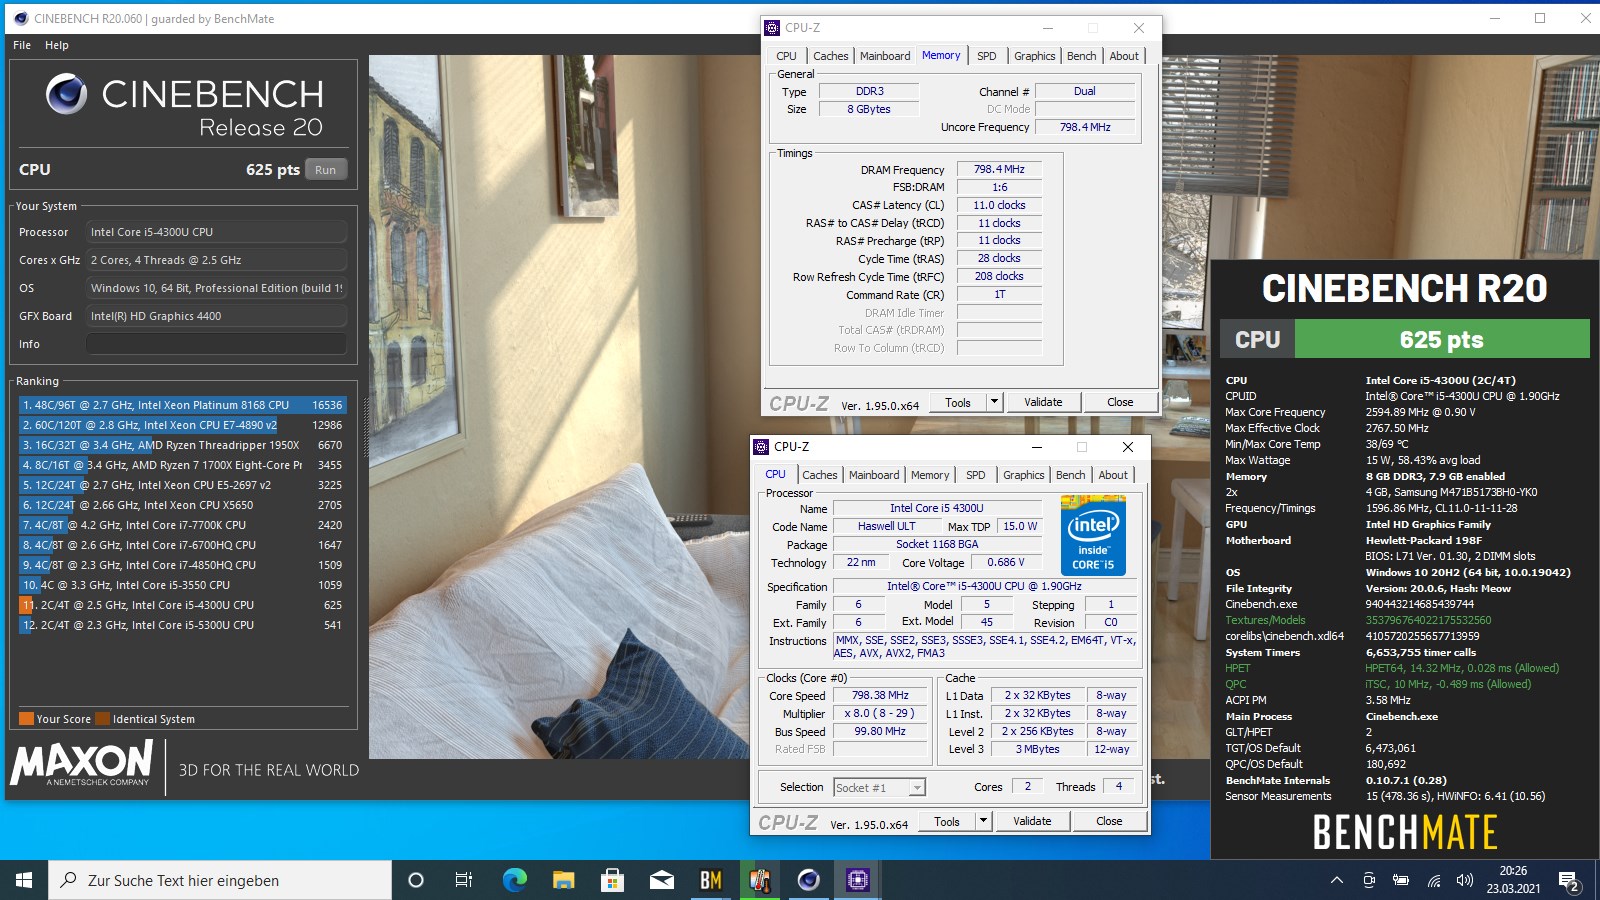Click the CPU-Z Memory window title icon
Viewport: 1600px width, 900px height.
(x=772, y=28)
